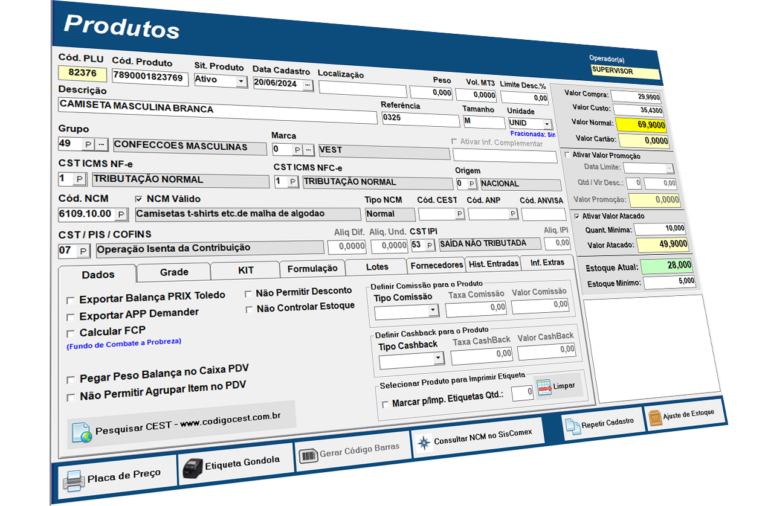Check Não Permitir Agrupar Item no PDV
Viewport: 768px width, 506px height.
pyautogui.click(x=71, y=397)
